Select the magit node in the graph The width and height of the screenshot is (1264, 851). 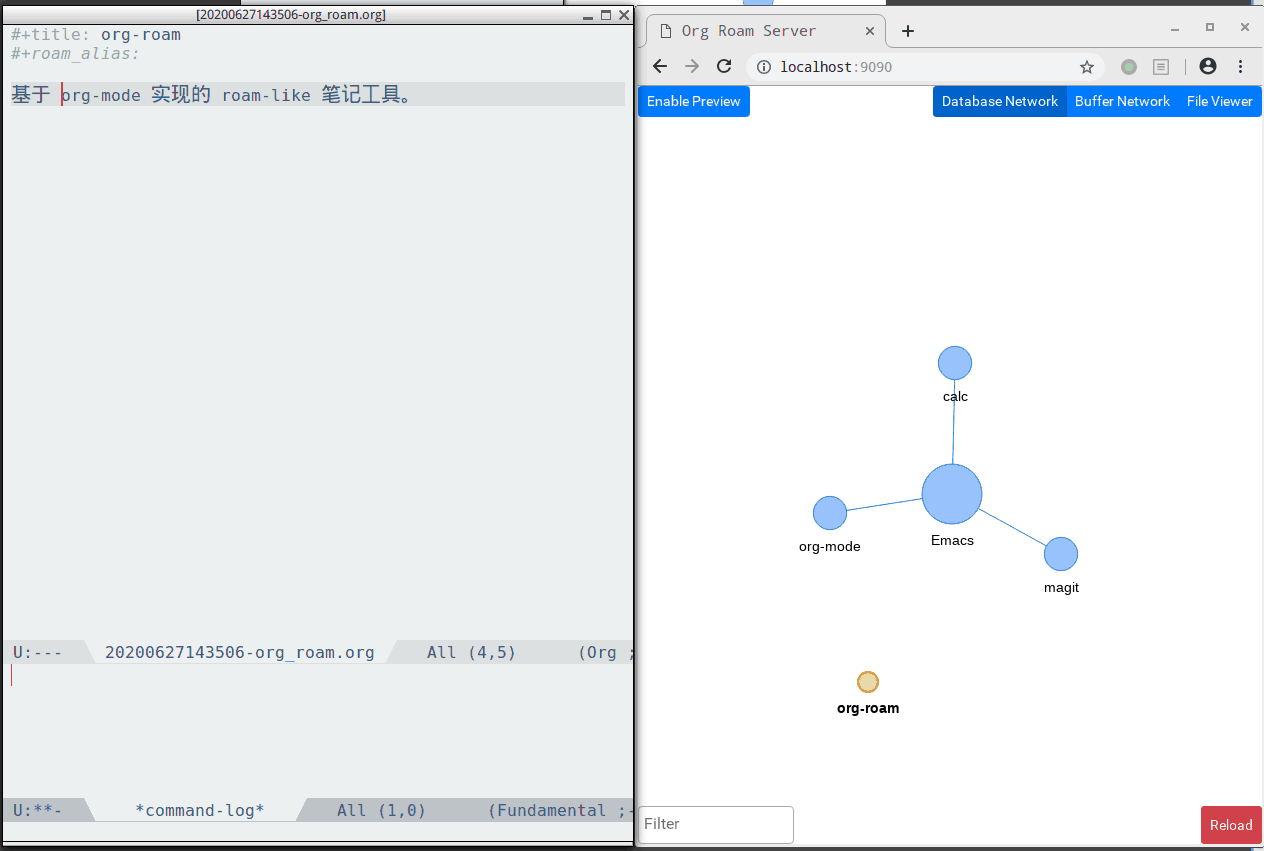coord(1061,554)
